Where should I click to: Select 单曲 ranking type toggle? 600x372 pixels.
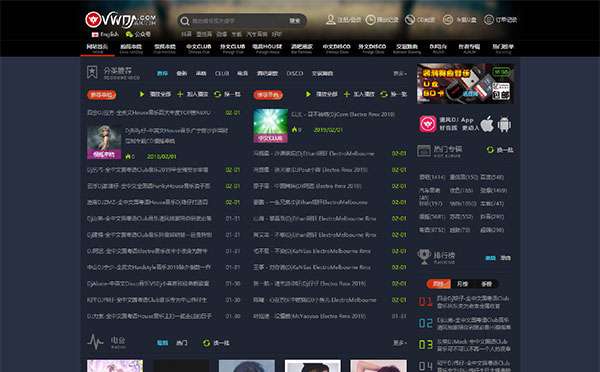505,258
